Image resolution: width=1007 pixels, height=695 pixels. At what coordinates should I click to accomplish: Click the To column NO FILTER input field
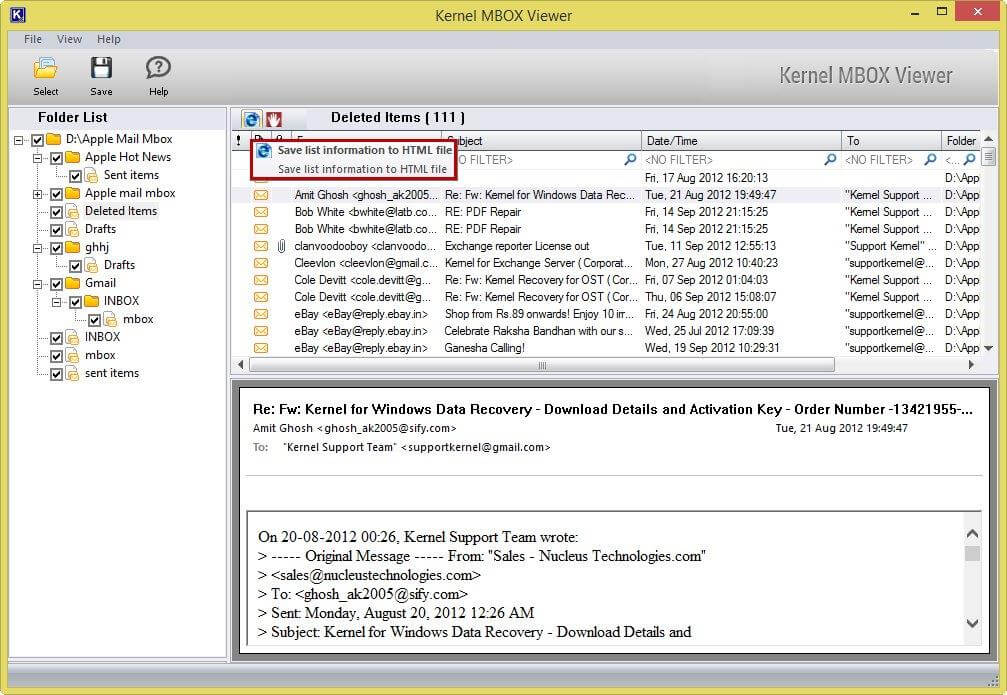tap(882, 159)
